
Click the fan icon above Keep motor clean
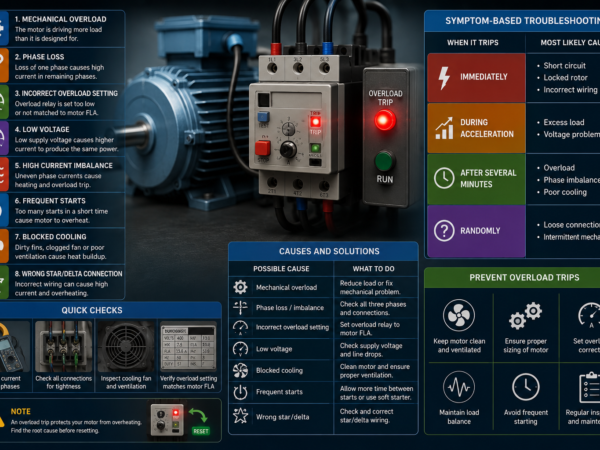pyautogui.click(x=459, y=315)
